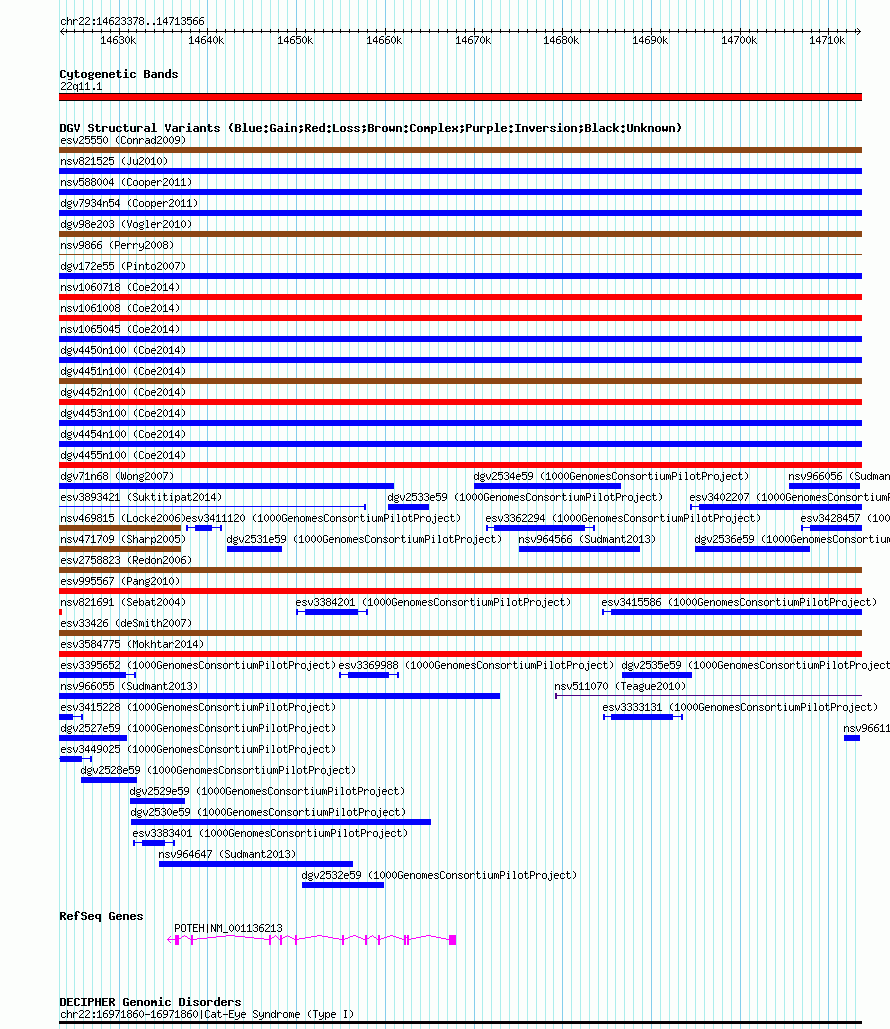This screenshot has width=890, height=1029.
Task: Open variant nsv821691 (Sebat2004)
Action: point(123,602)
